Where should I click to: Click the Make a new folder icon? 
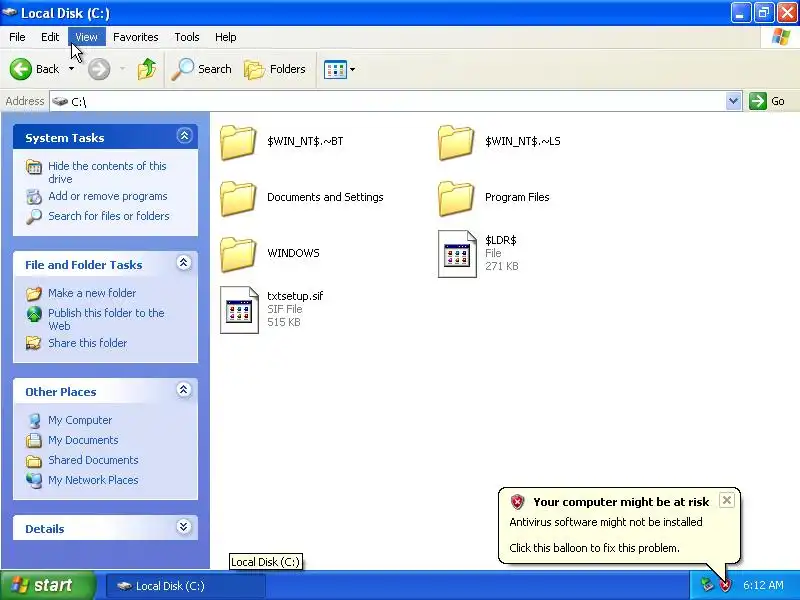coord(34,293)
